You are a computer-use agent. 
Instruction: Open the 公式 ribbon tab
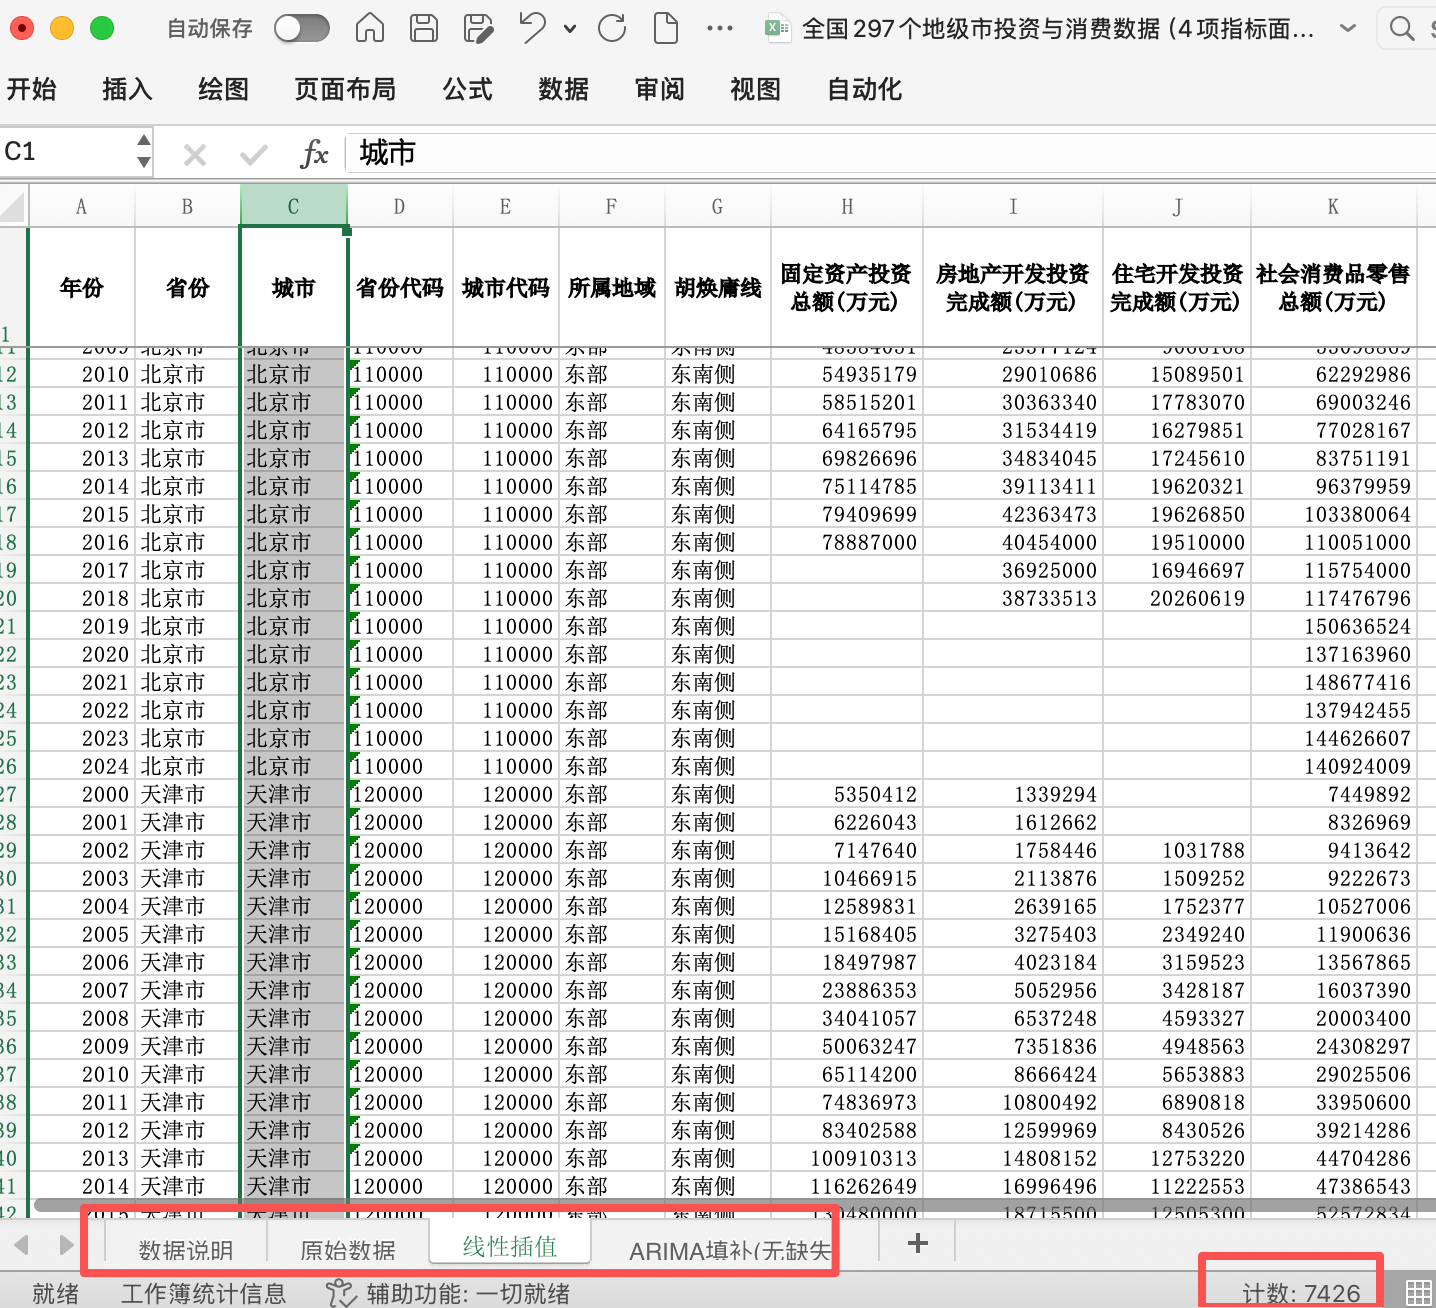(467, 89)
